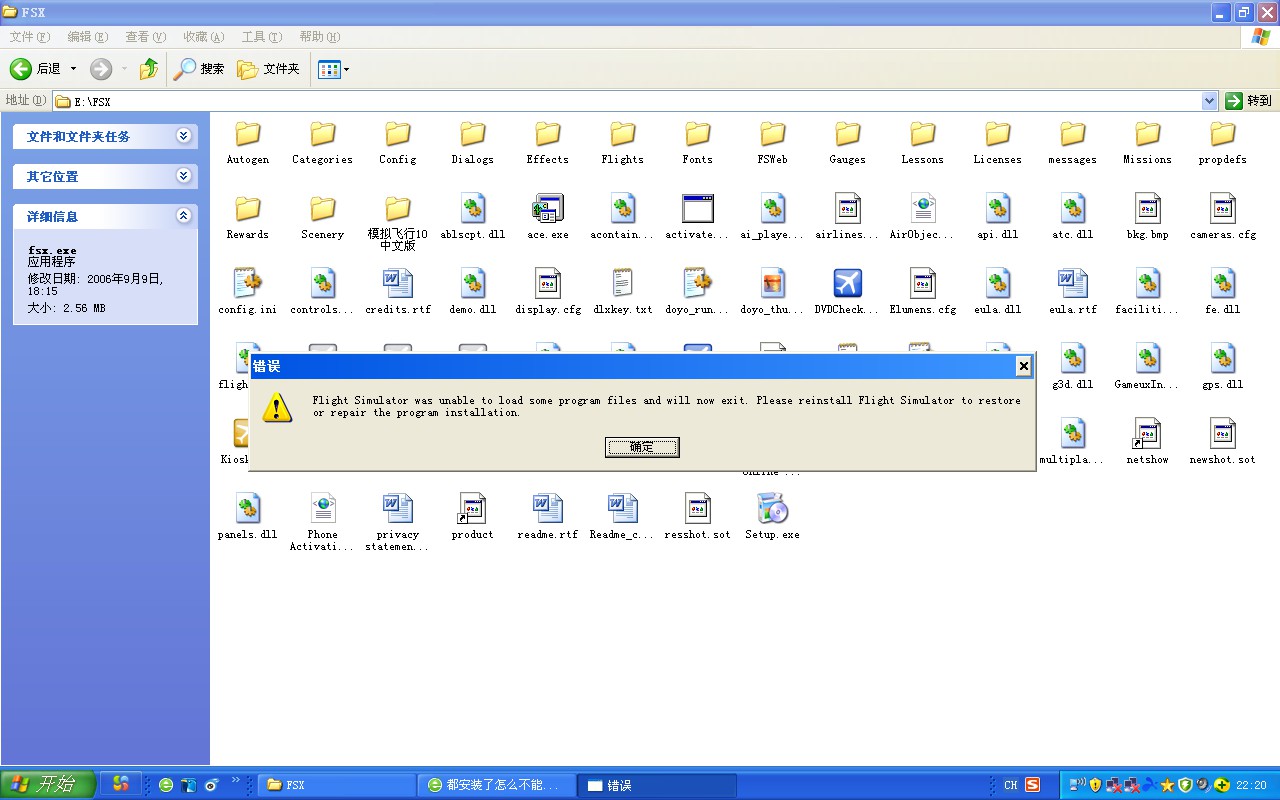Click the 确定 button in error dialog
The width and height of the screenshot is (1280, 800).
[642, 447]
